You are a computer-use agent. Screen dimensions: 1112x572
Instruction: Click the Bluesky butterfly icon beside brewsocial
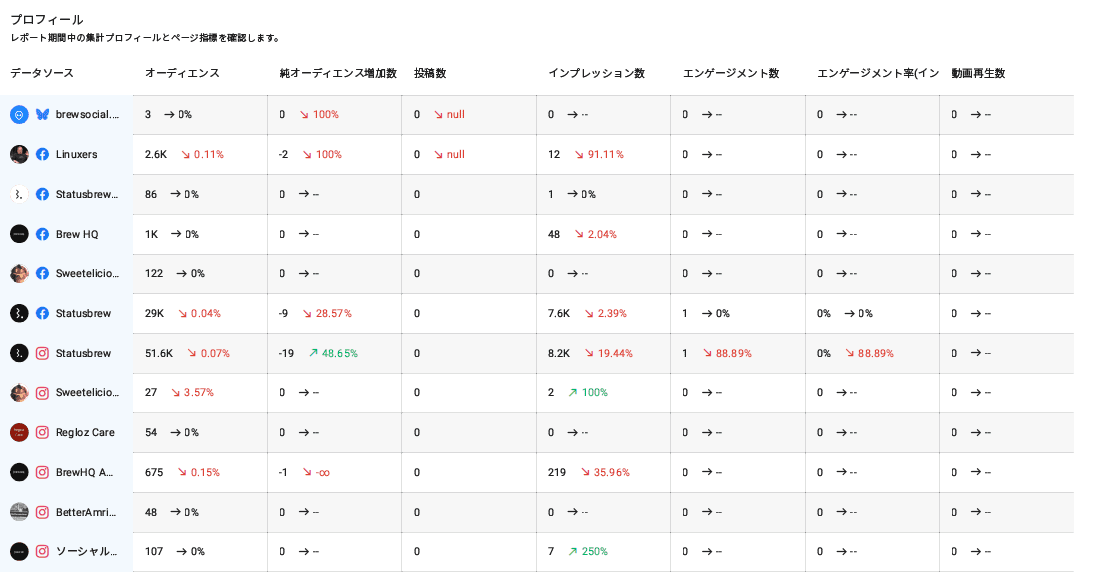pyautogui.click(x=42, y=115)
